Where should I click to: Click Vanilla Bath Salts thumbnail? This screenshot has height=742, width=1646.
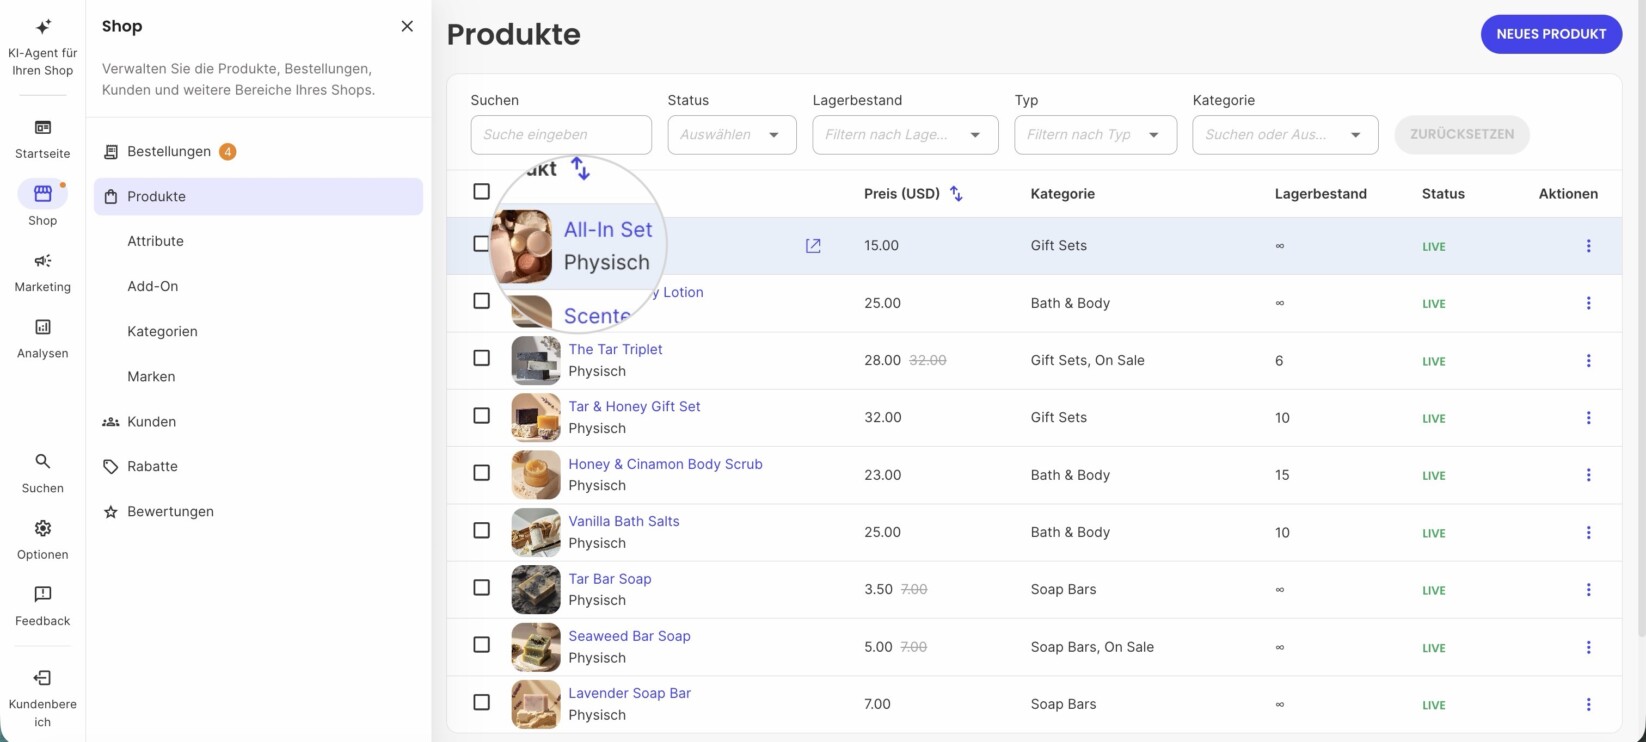(536, 533)
